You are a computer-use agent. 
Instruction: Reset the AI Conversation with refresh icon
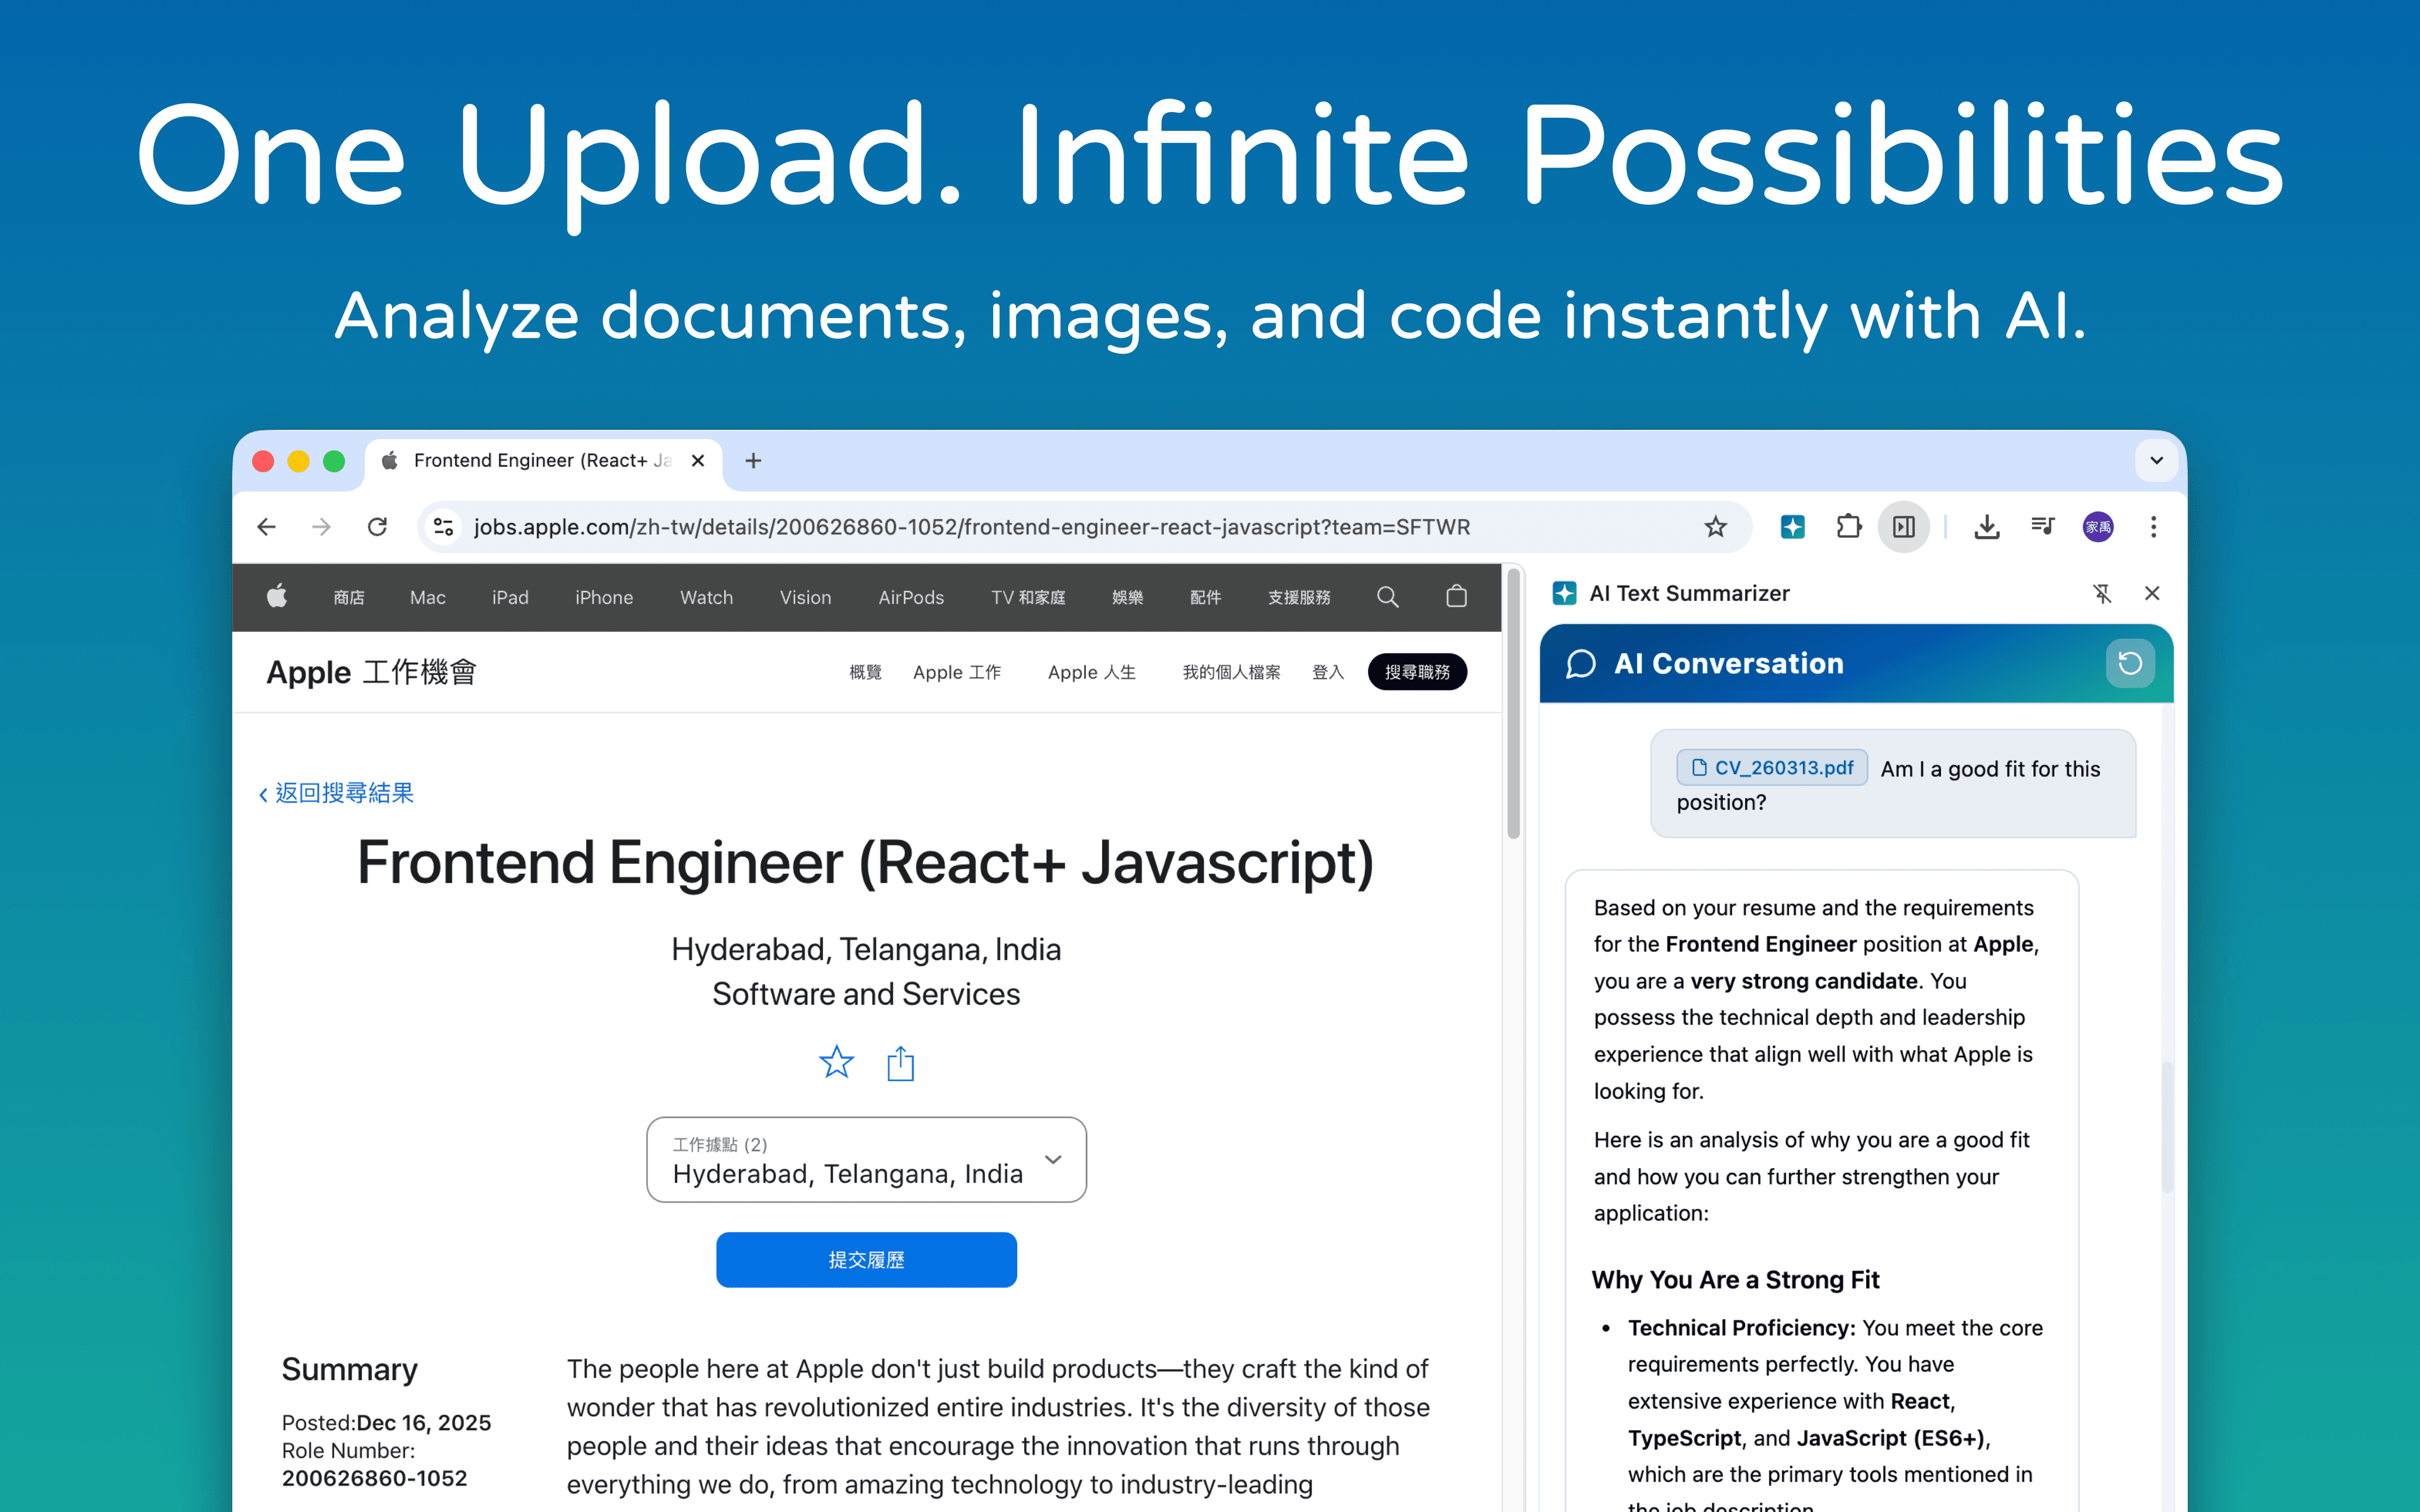(2130, 663)
